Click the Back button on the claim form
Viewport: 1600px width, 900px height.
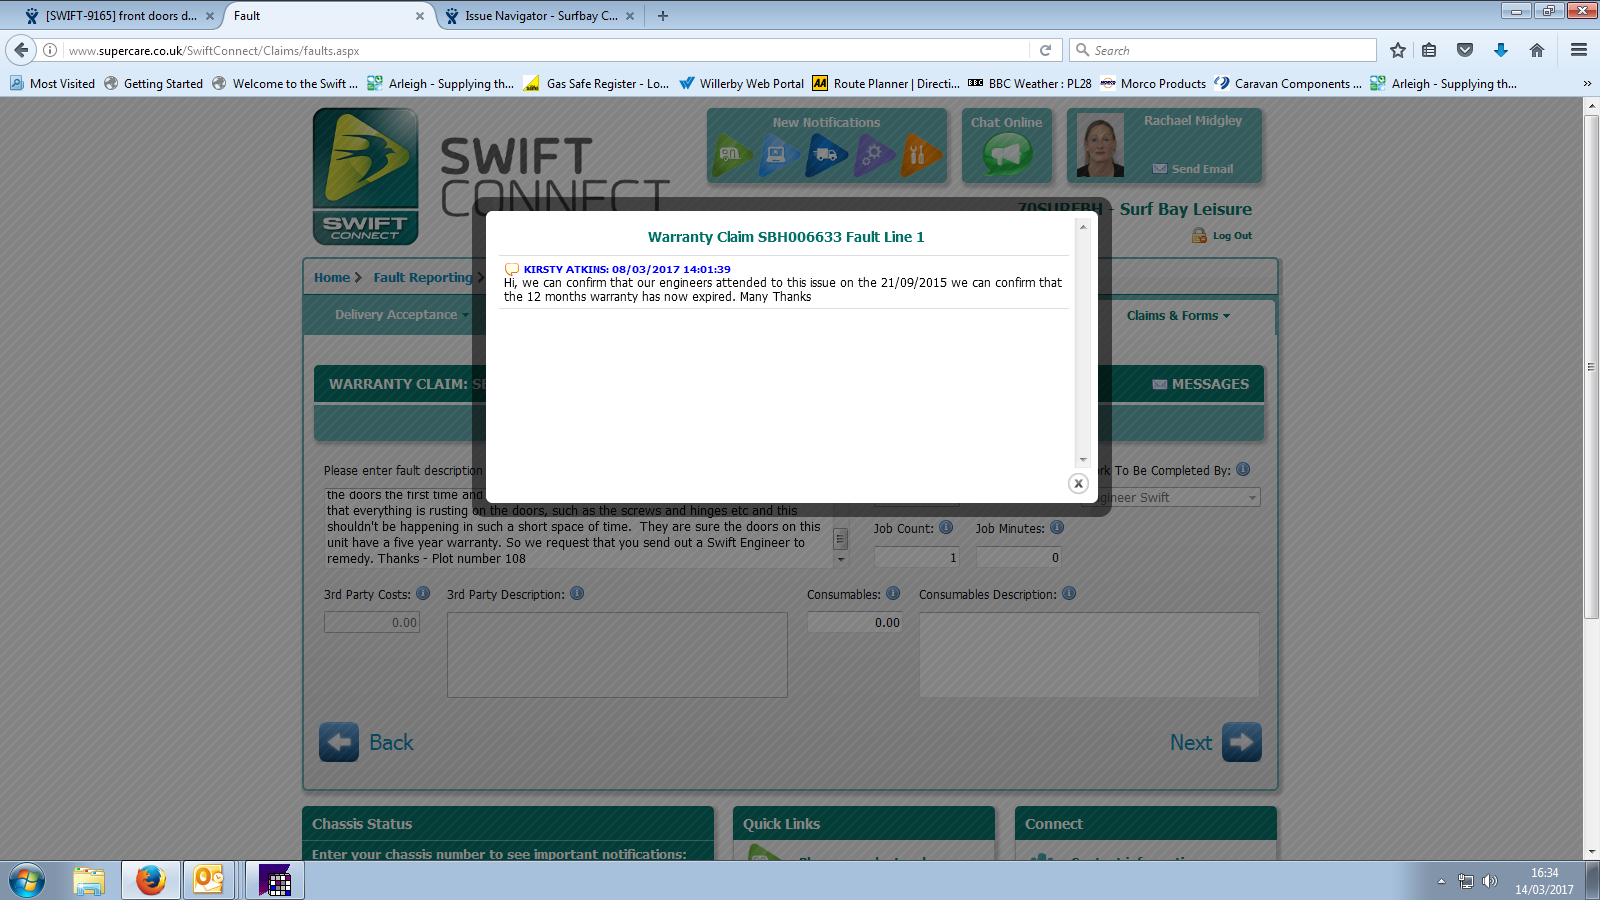coord(366,742)
